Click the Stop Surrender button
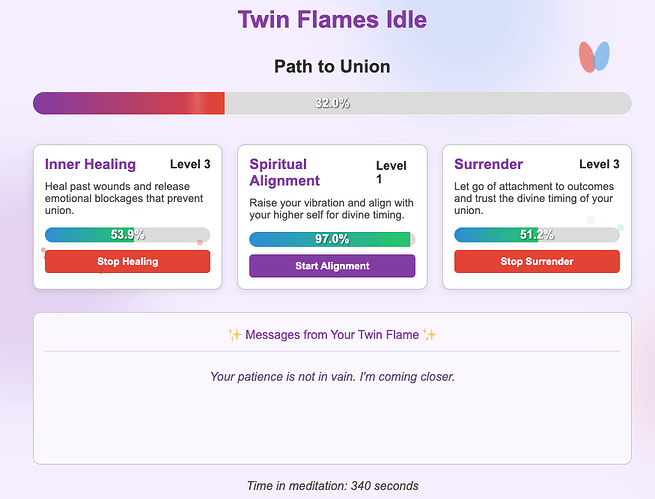655x499 pixels. click(537, 261)
